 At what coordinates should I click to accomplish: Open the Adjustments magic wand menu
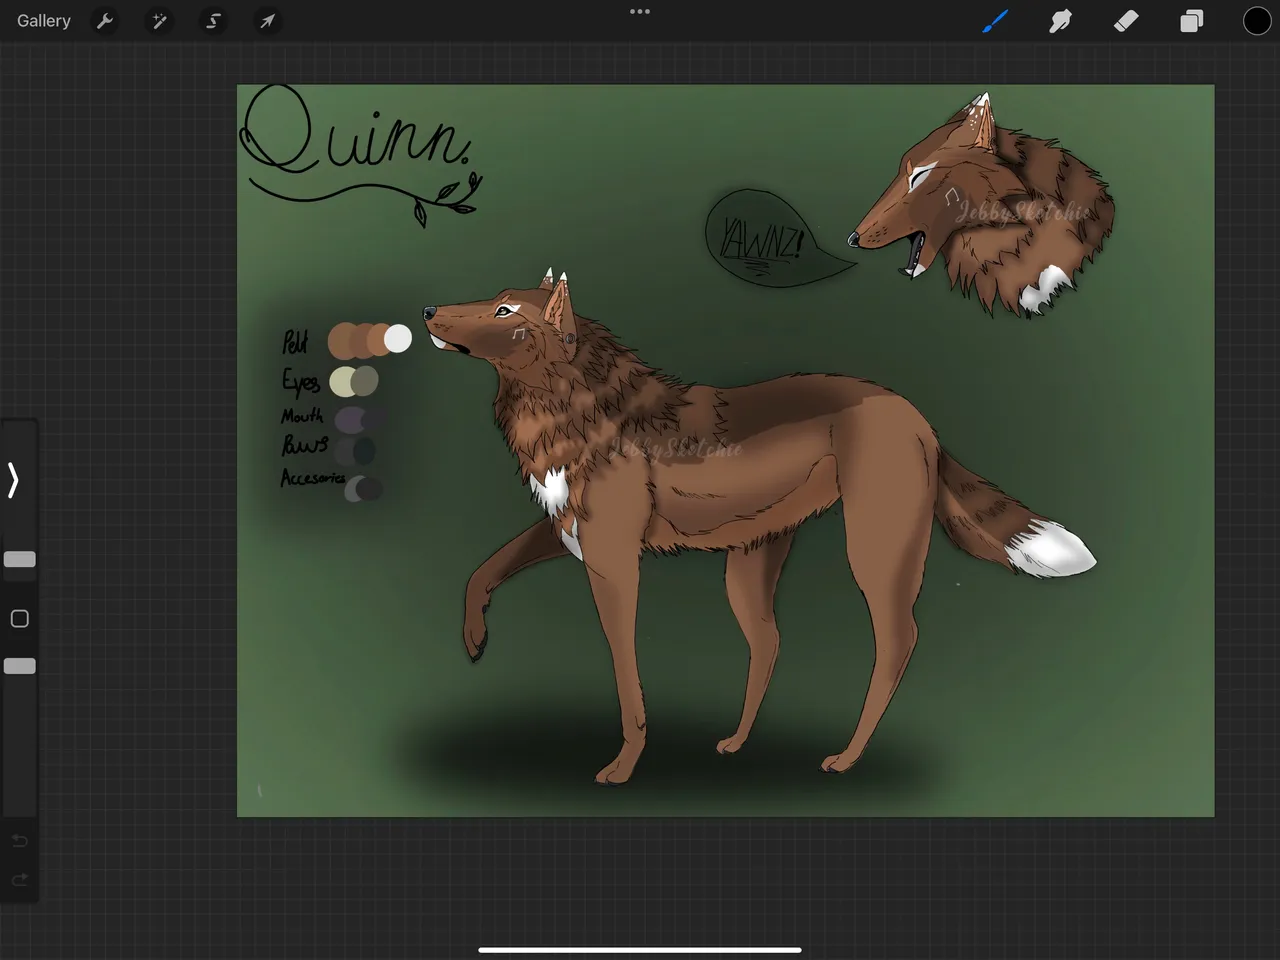click(159, 21)
